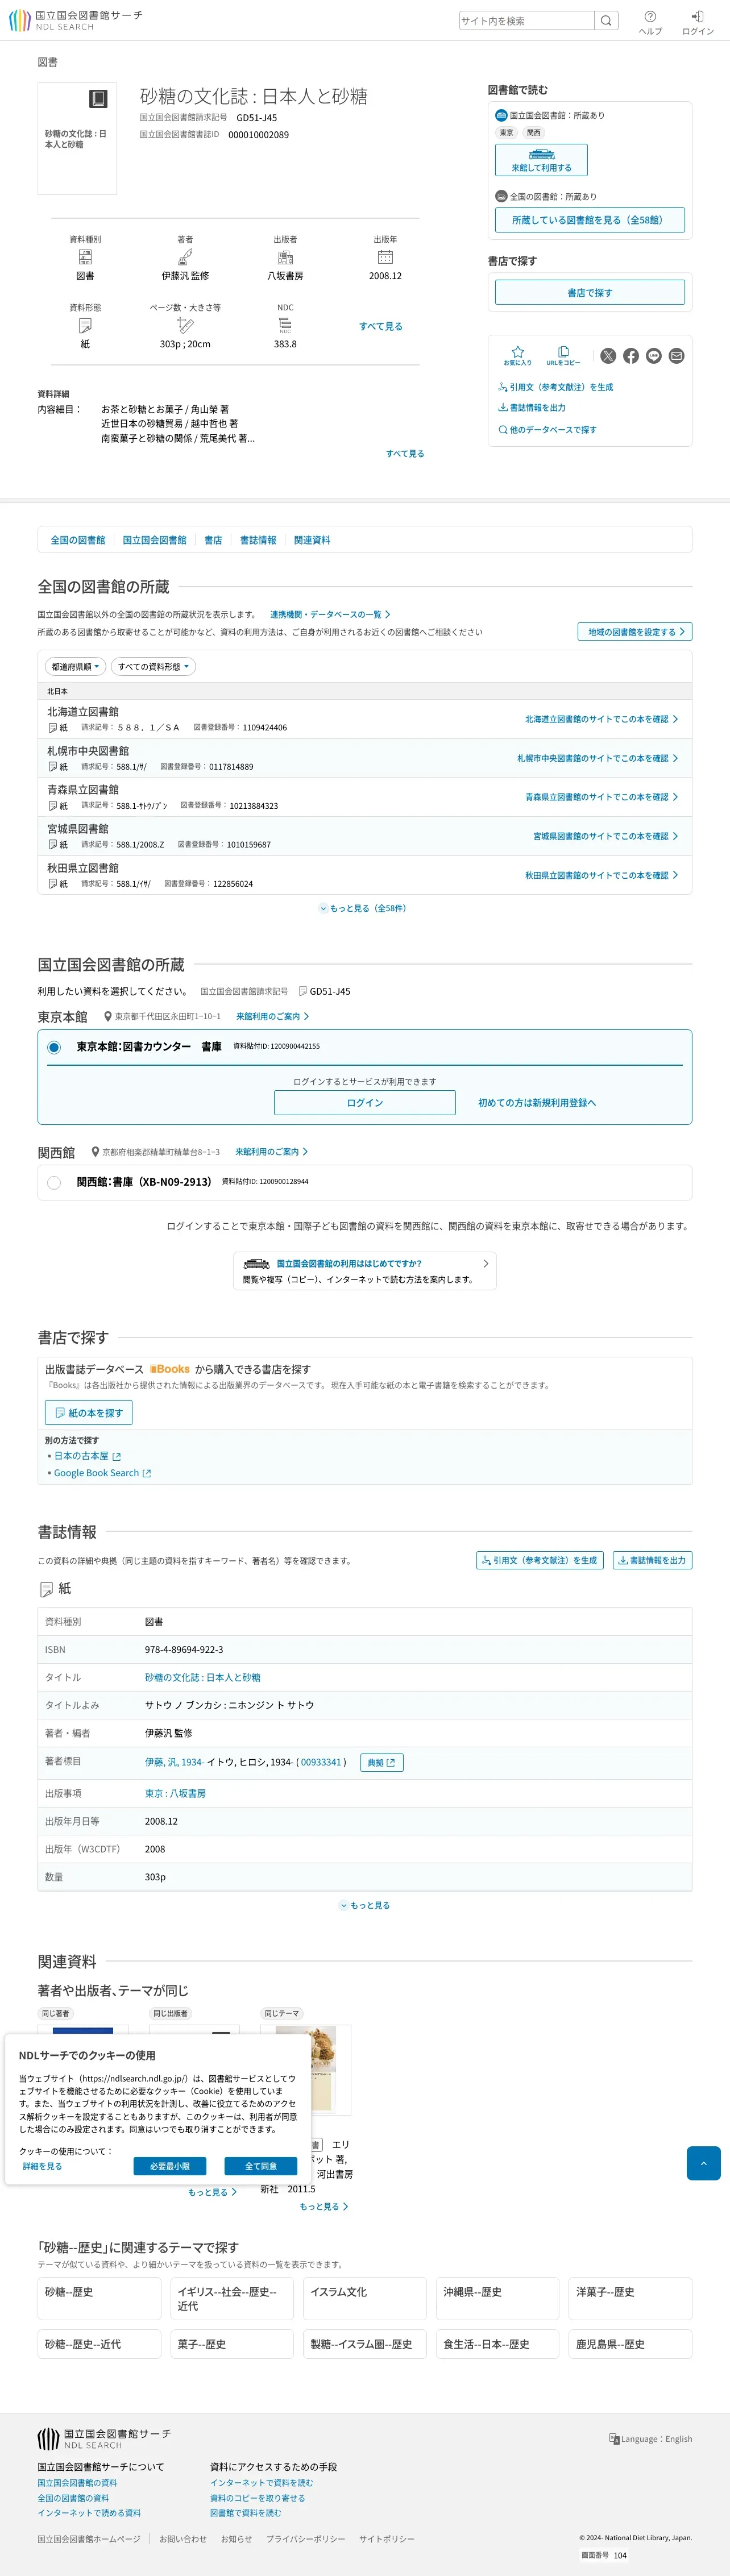Open 秋田県立図書館のサイトでこの本を確認
Screen dimensions: 730x2576
(601, 875)
